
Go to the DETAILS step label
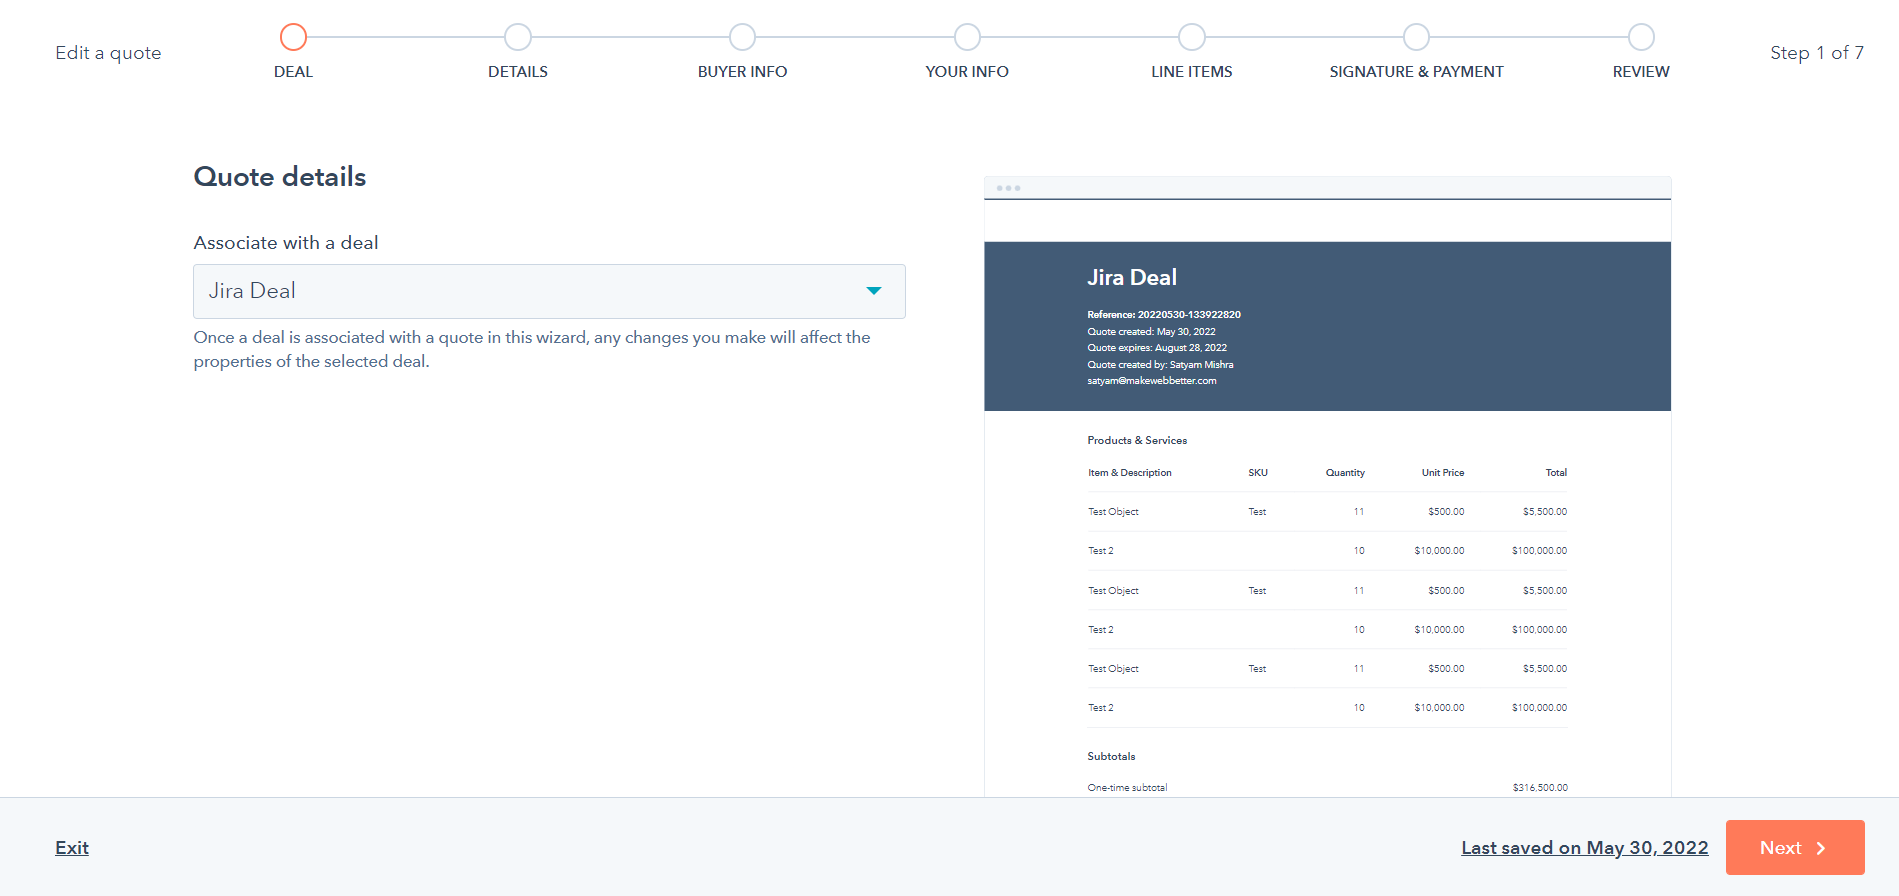[518, 72]
